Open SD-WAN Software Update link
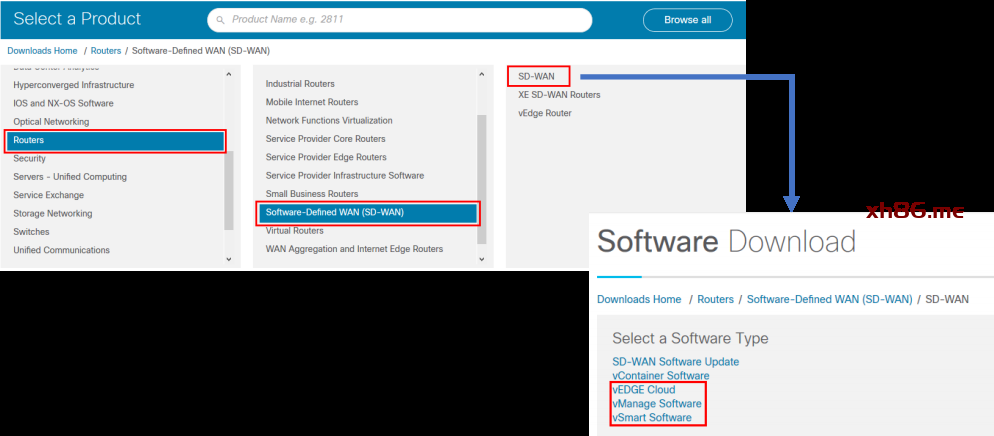 [676, 362]
